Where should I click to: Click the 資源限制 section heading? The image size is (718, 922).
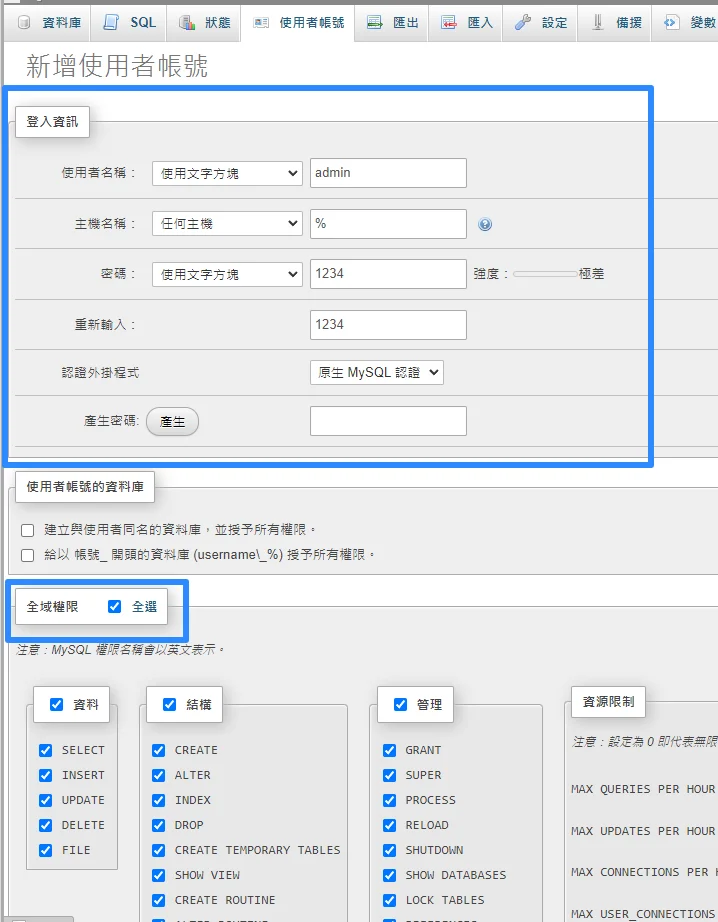pos(608,701)
